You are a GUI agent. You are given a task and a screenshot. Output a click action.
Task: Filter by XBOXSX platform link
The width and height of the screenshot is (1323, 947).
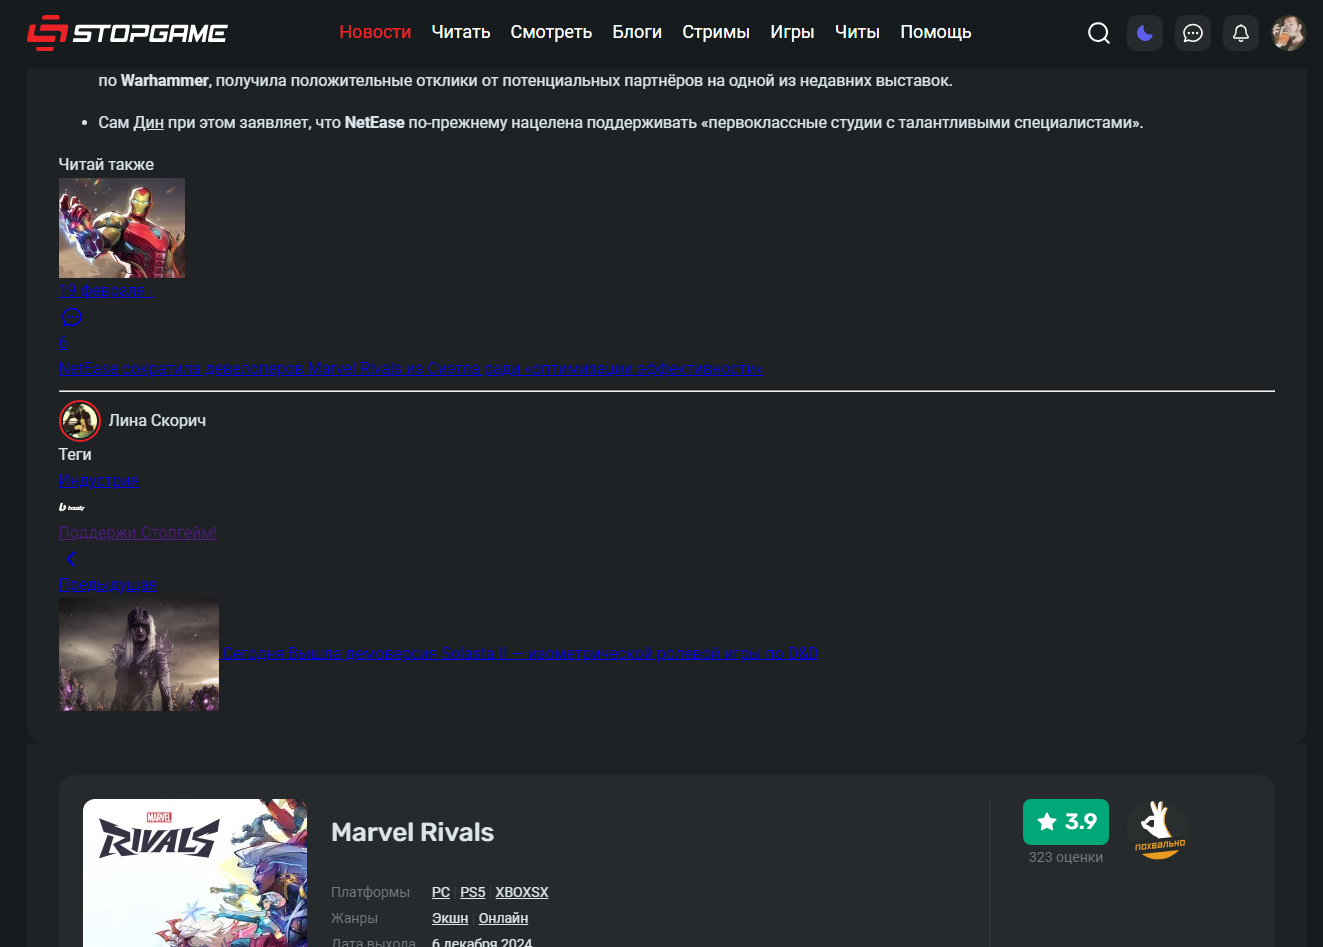pos(522,892)
